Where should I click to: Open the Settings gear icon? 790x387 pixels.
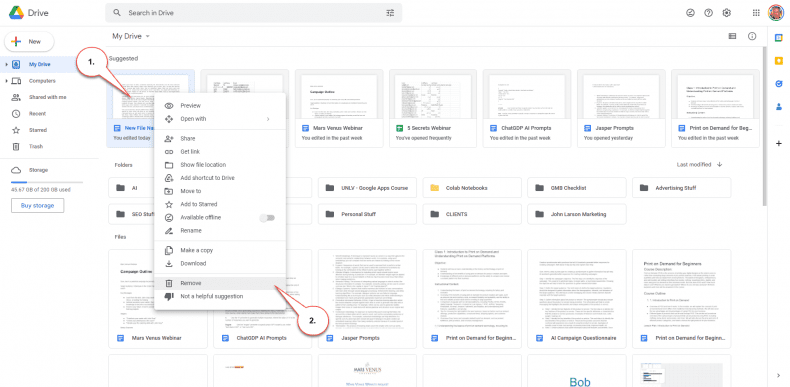tap(727, 13)
